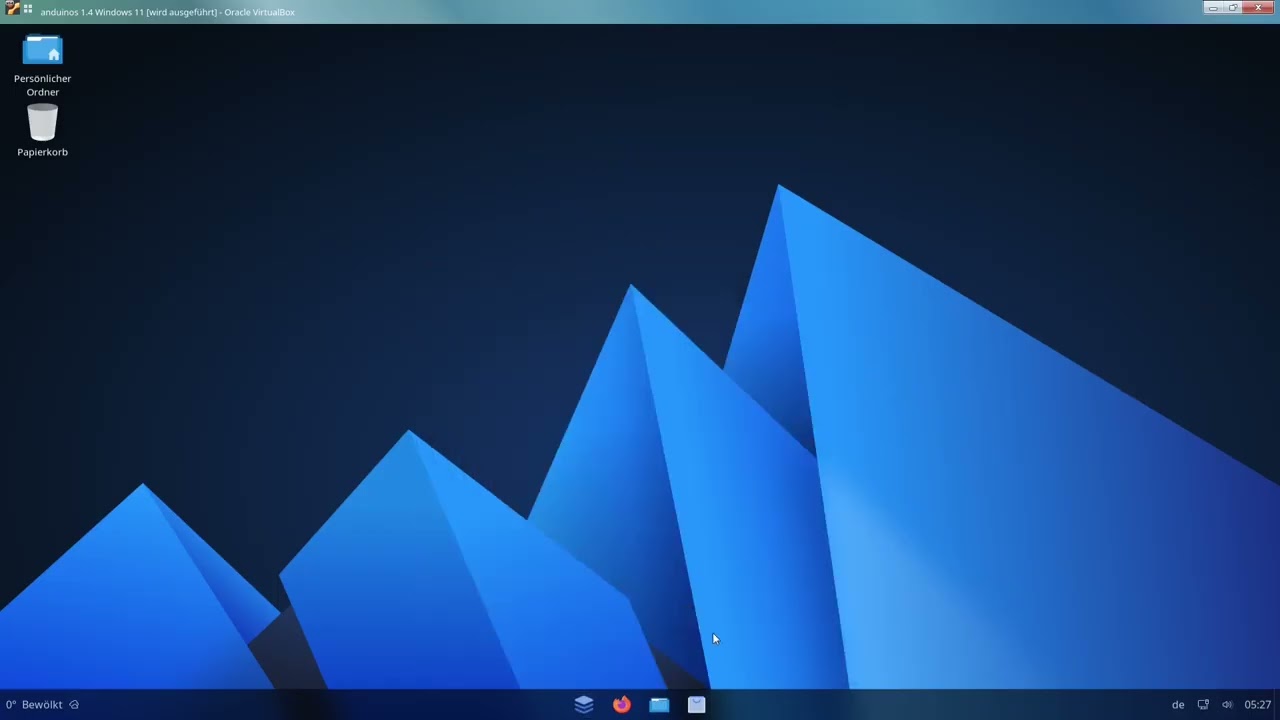Close the VirtualBox window
The height and width of the screenshot is (720, 1280).
click(x=1258, y=8)
